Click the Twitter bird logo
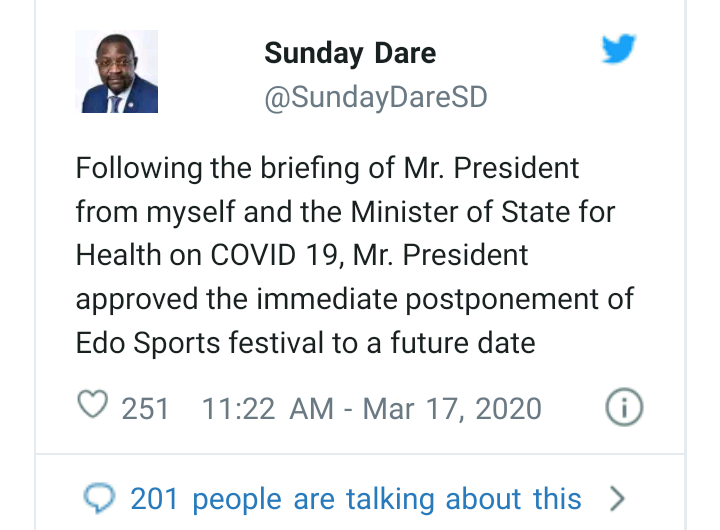The image size is (720, 530). pyautogui.click(x=619, y=48)
